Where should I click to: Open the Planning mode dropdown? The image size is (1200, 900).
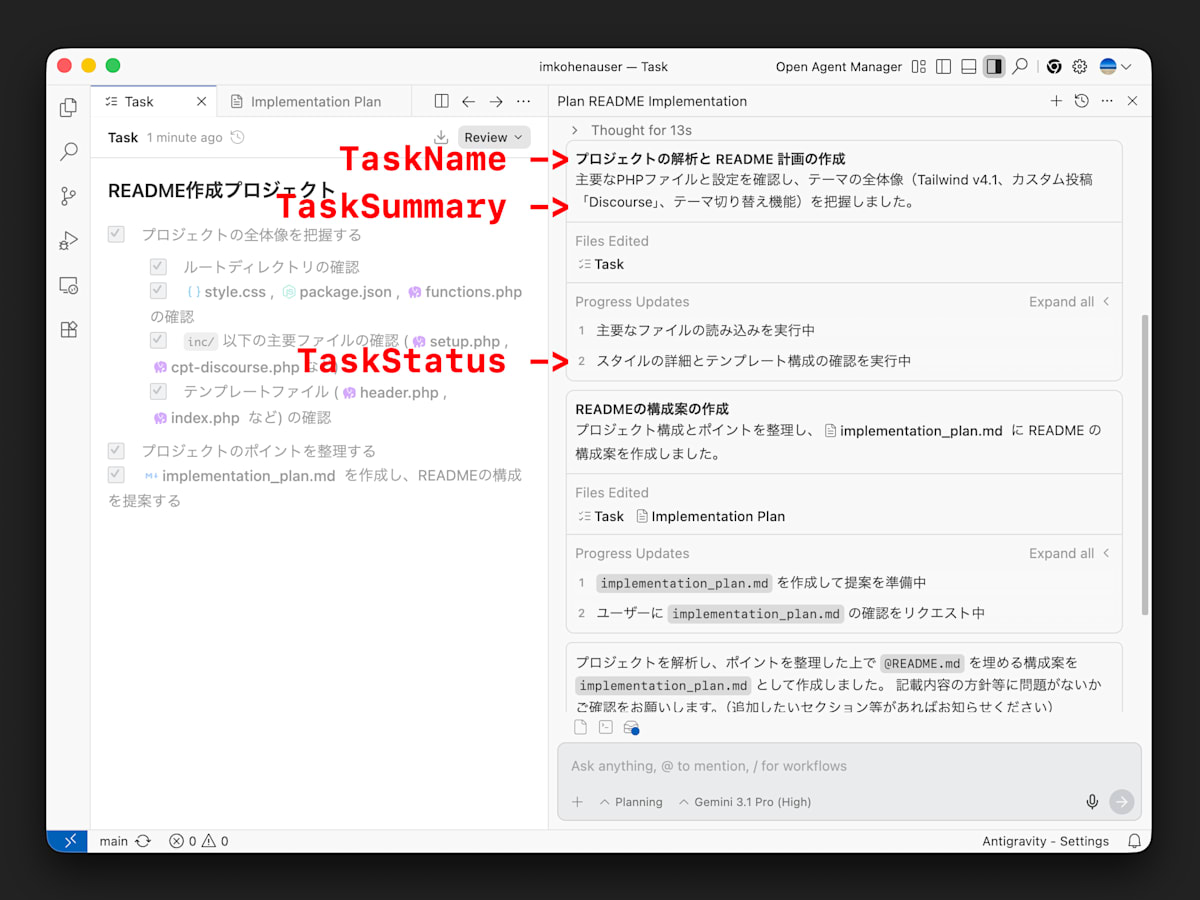631,802
